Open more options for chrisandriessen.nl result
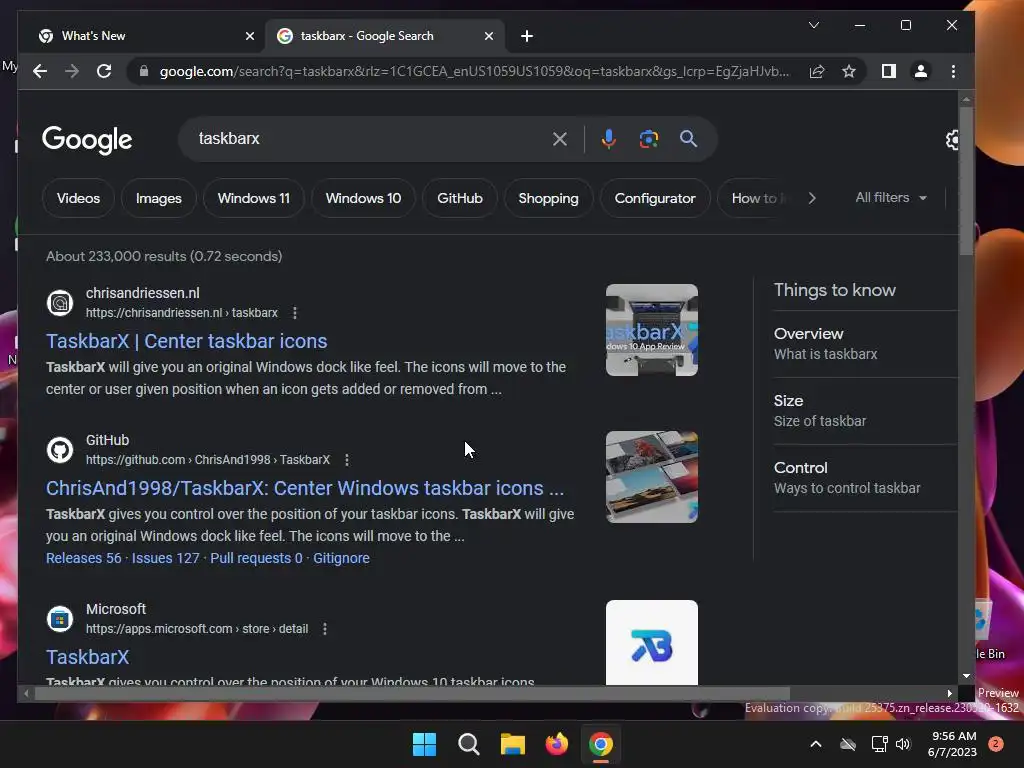This screenshot has width=1024, height=768. pyautogui.click(x=295, y=313)
